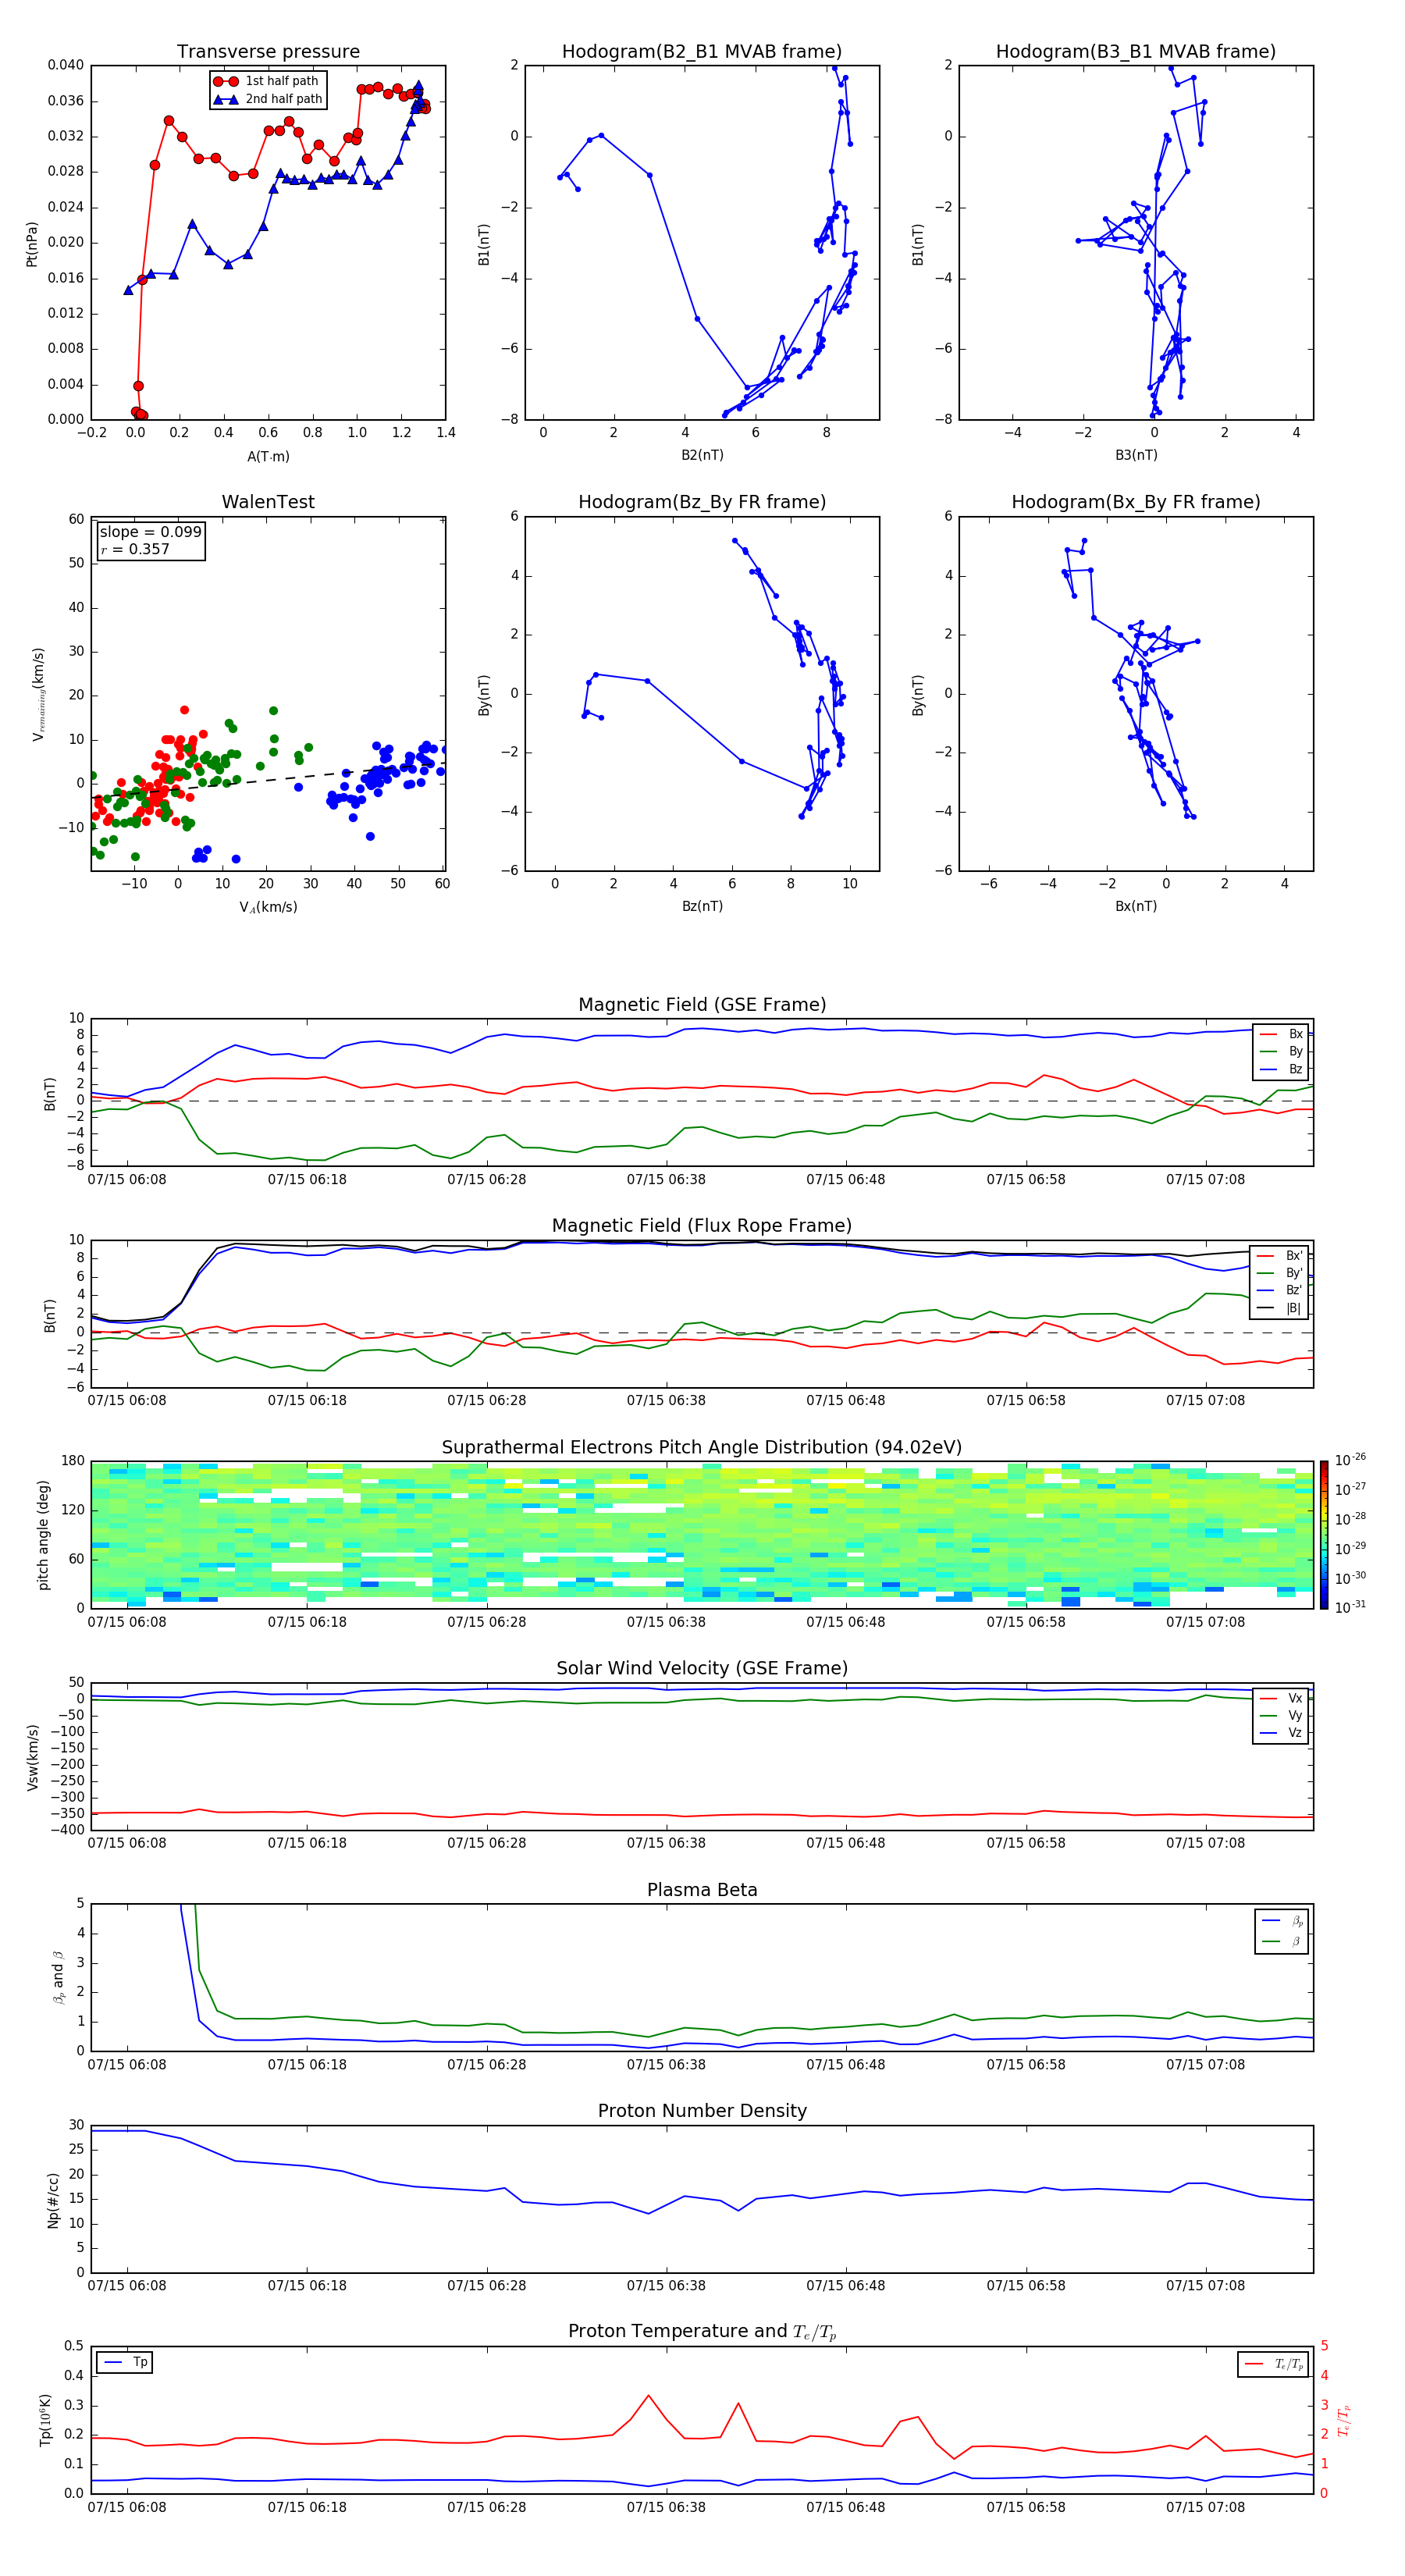Click the Magnetic Field (GSE Frame) title
The width and height of the screenshot is (1405, 2576).
click(x=702, y=1005)
